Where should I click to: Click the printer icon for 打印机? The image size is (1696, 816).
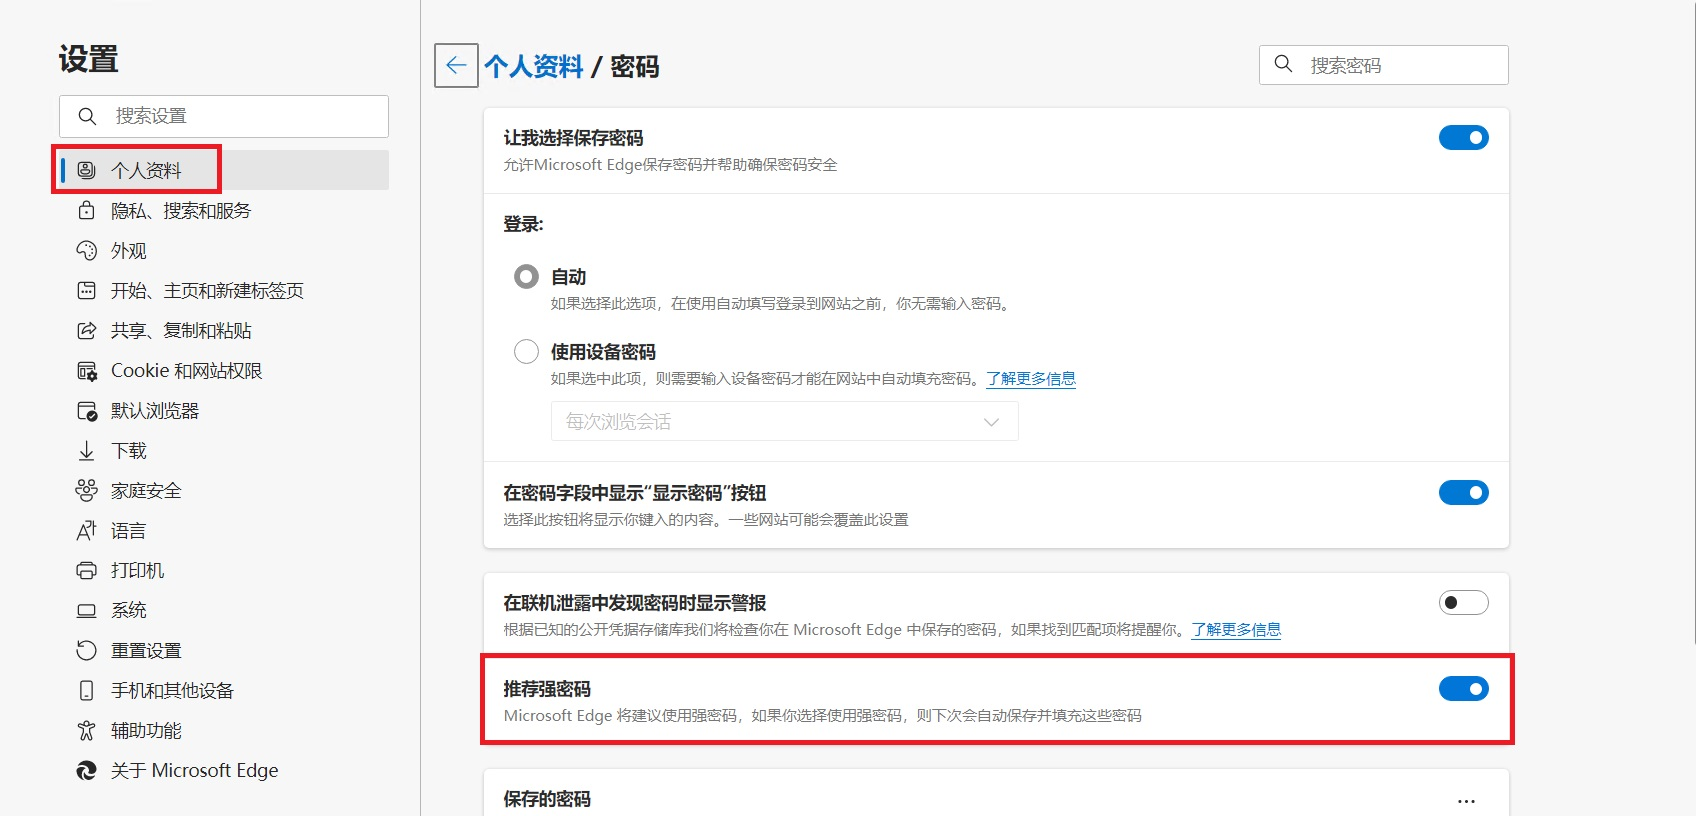[87, 570]
